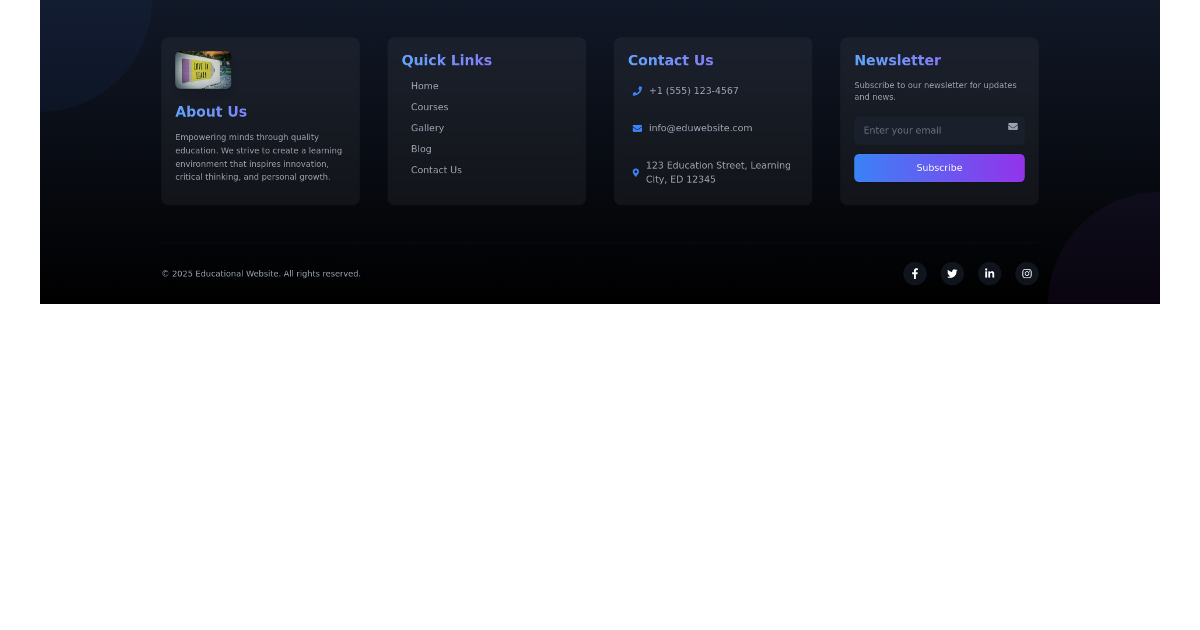The height and width of the screenshot is (630, 1200).
Task: Click the 2025 copyright notice text
Action: coord(261,273)
